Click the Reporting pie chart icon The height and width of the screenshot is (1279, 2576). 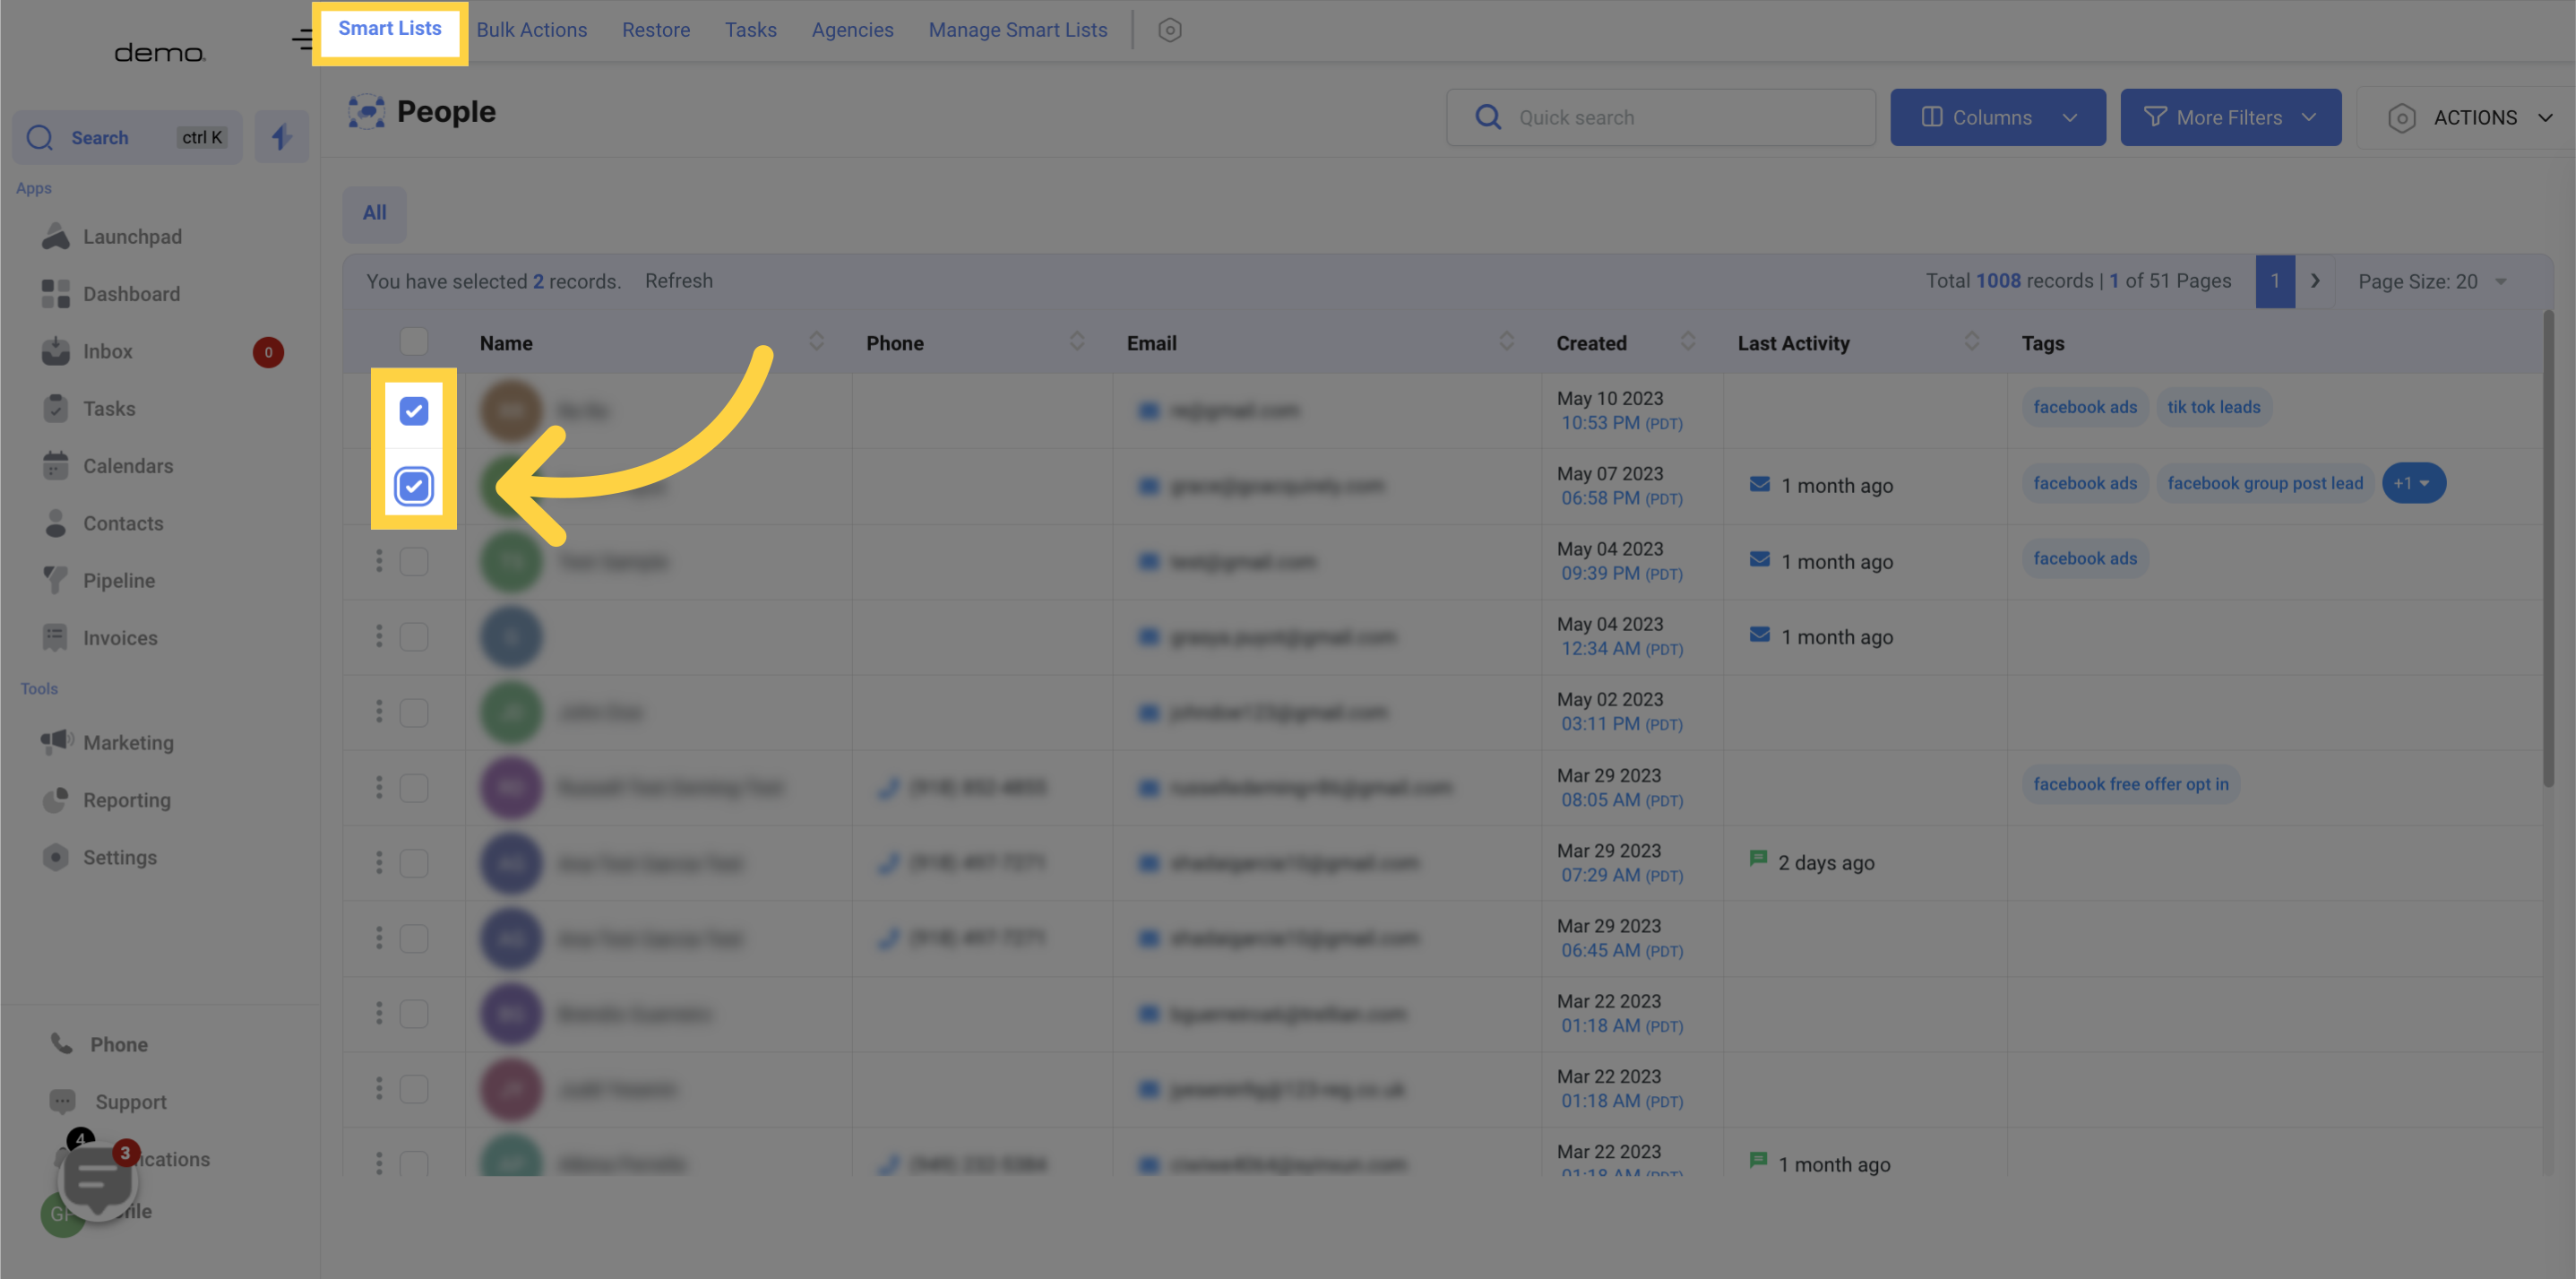(56, 799)
